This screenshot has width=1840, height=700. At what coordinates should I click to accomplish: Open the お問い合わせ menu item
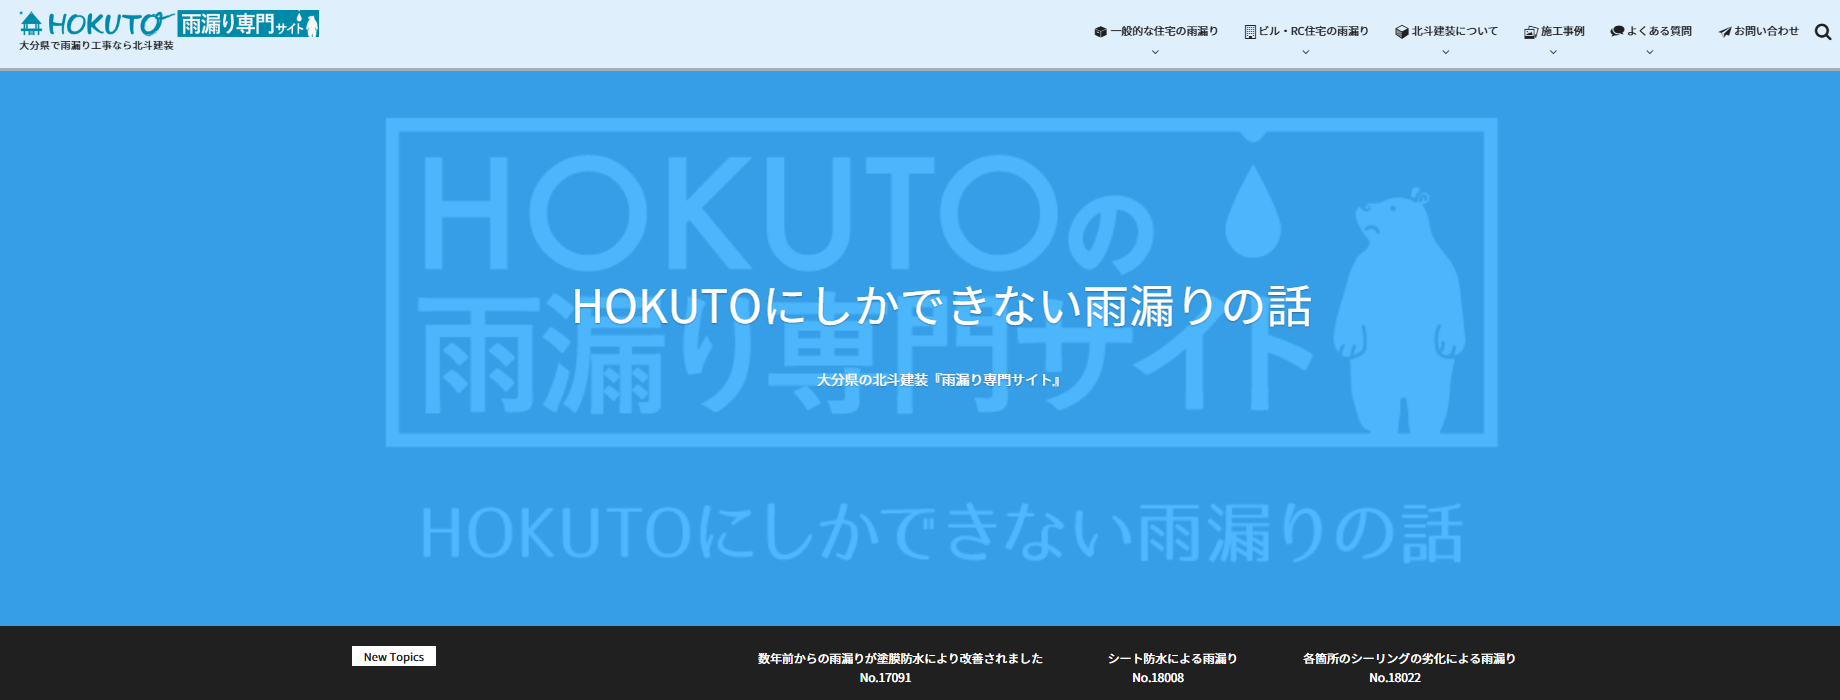(x=1766, y=31)
